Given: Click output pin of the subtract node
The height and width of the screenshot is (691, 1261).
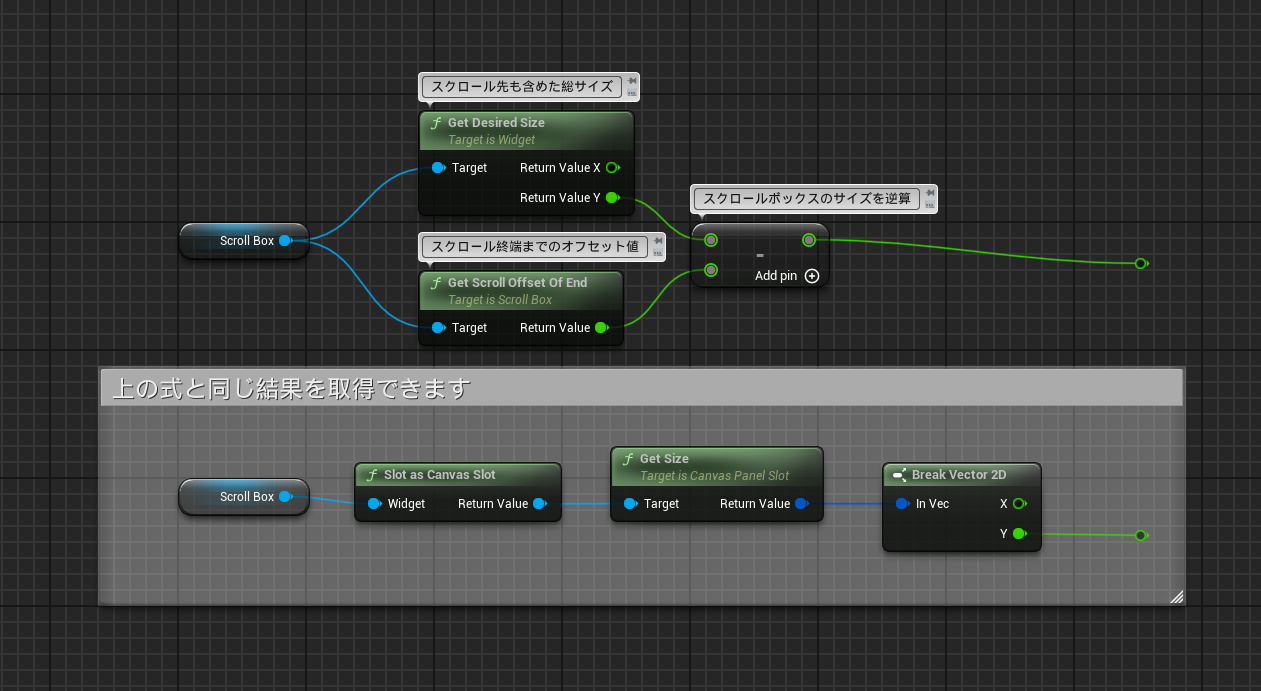Looking at the screenshot, I should pos(809,240).
